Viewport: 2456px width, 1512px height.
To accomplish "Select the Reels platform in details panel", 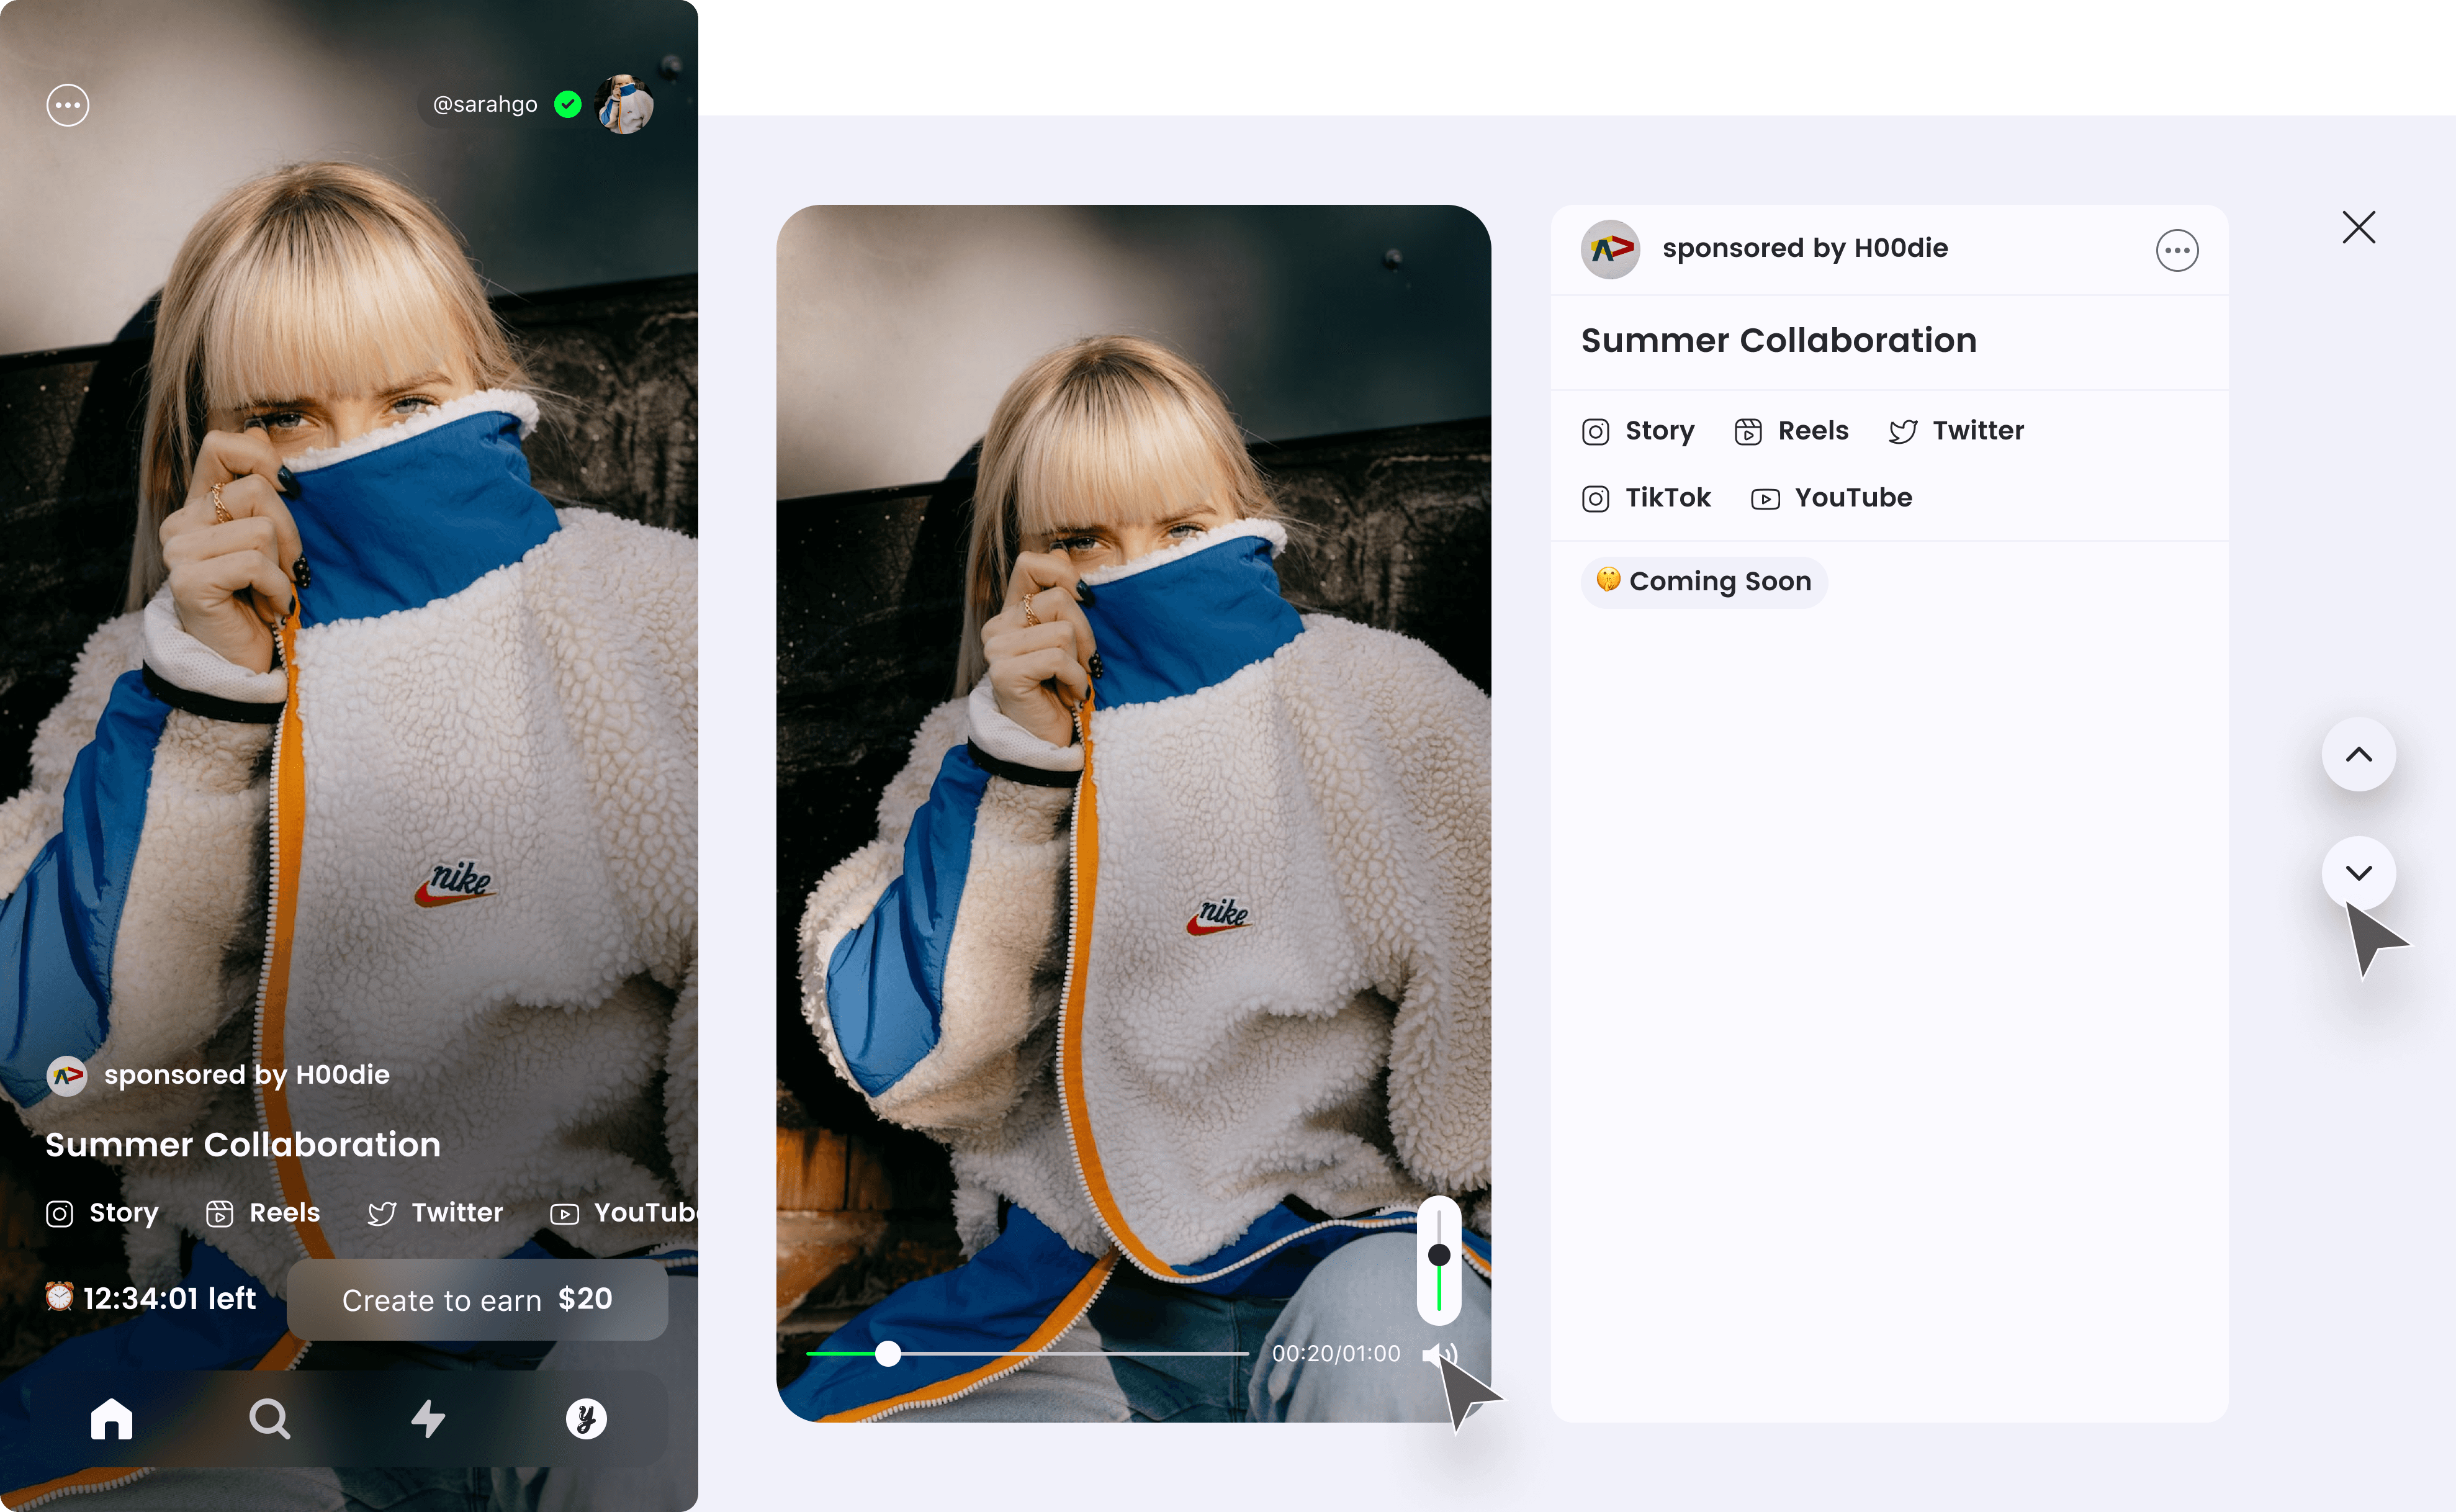I will pyautogui.click(x=1791, y=431).
